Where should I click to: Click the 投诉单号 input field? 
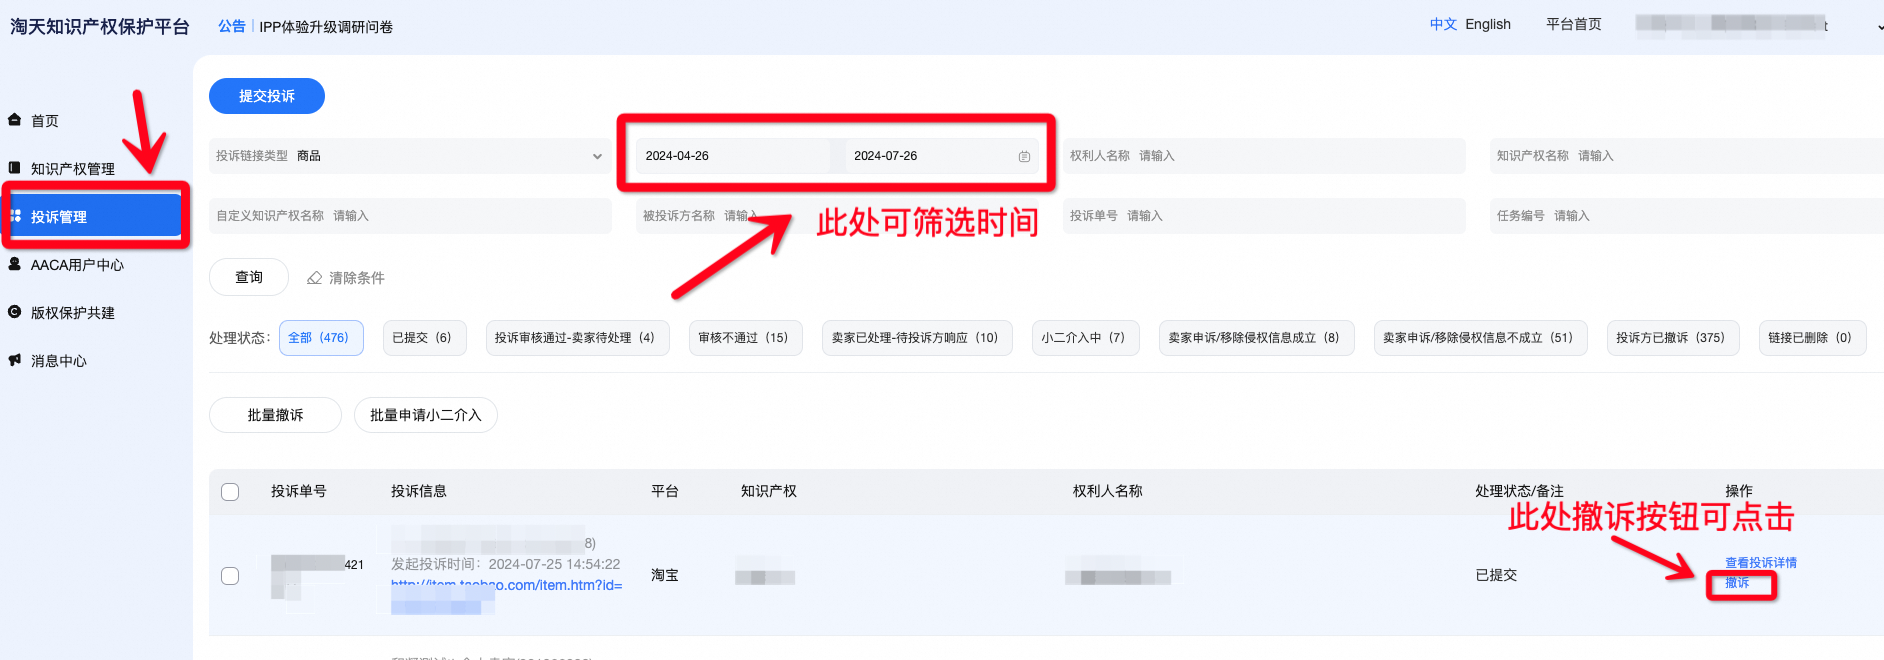1264,216
